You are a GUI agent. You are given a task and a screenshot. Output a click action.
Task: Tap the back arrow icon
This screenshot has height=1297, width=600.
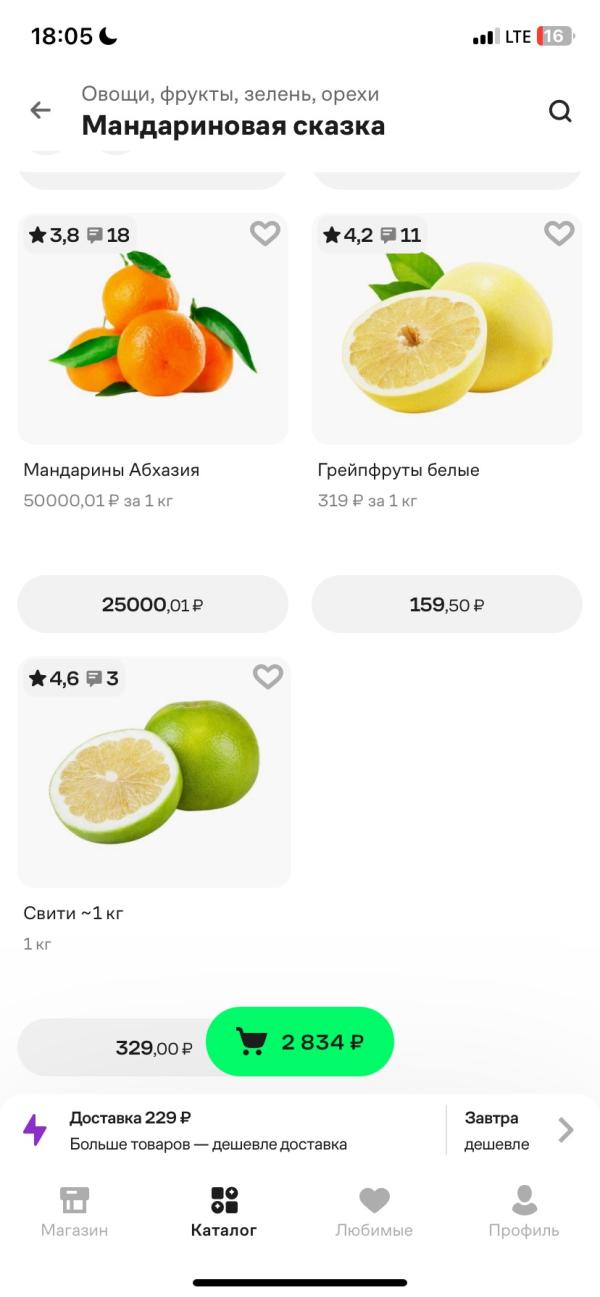[40, 111]
